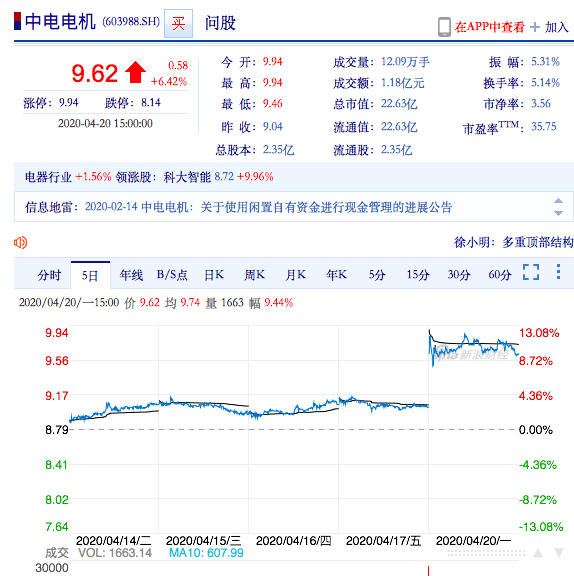This screenshot has width=574, height=576.
Task: Click the 涨停 value 9.94
Action: [69, 102]
